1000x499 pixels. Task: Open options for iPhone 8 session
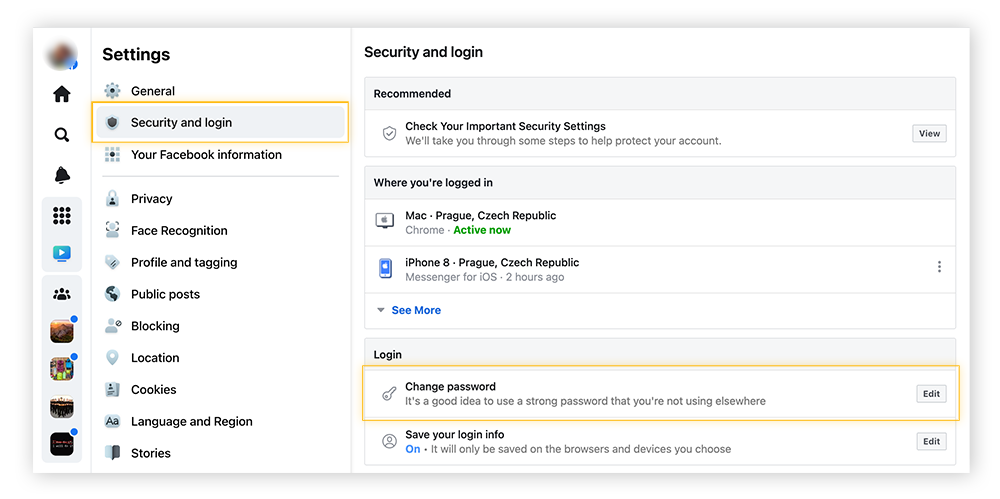(x=939, y=267)
